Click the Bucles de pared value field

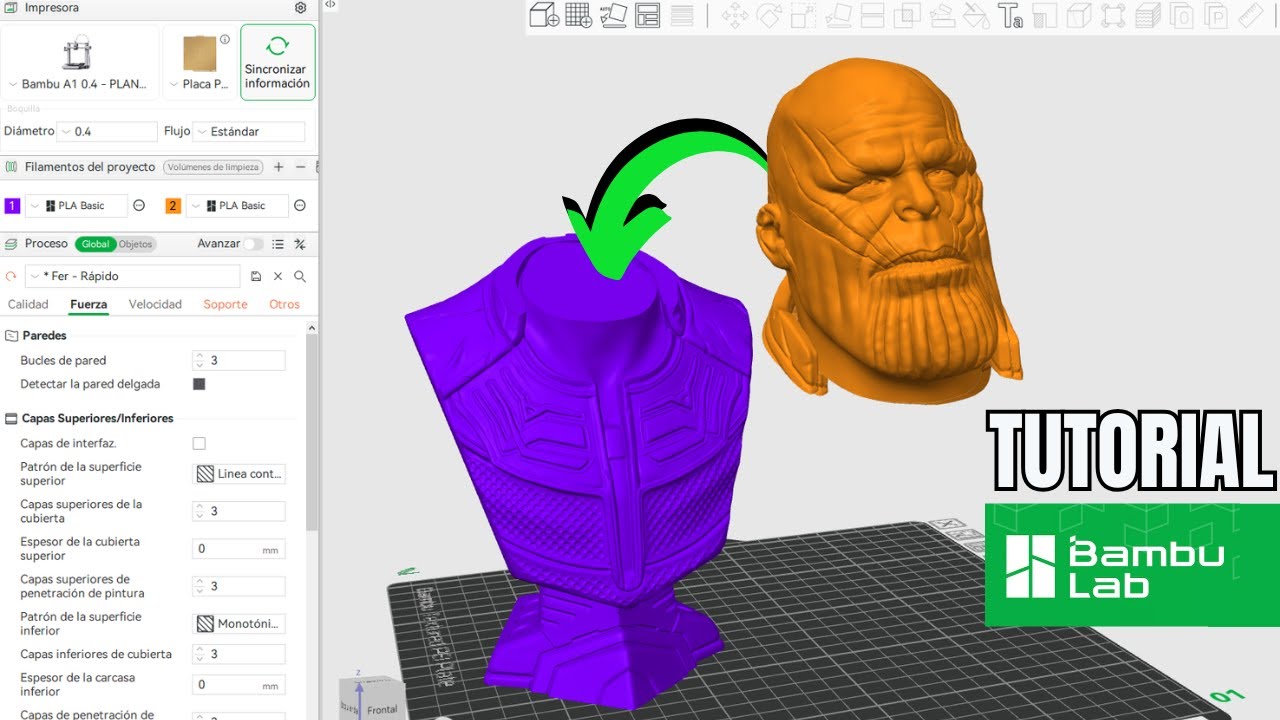coord(239,360)
